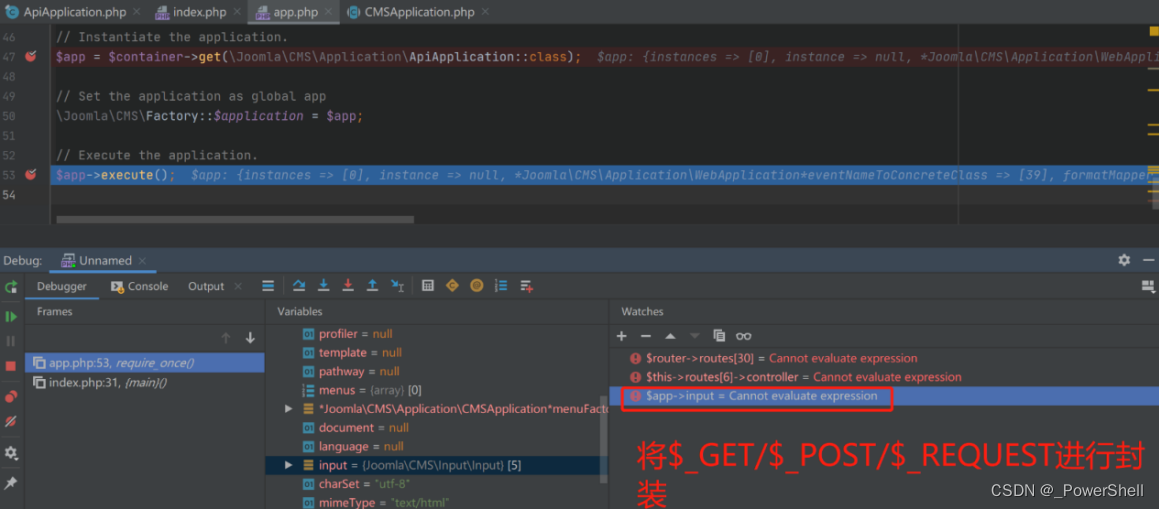Toggle breakpoint on line 47
Image resolution: width=1159 pixels, height=509 pixels.
(x=30, y=57)
